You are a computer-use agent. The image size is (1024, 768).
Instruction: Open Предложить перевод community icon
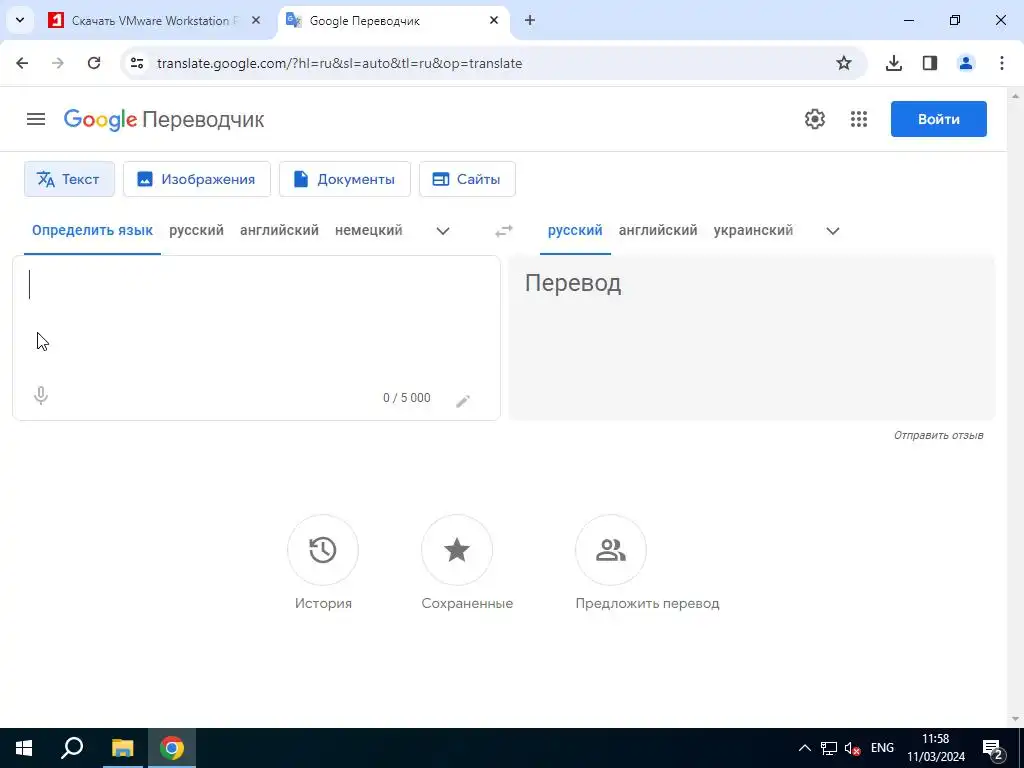pyautogui.click(x=611, y=550)
